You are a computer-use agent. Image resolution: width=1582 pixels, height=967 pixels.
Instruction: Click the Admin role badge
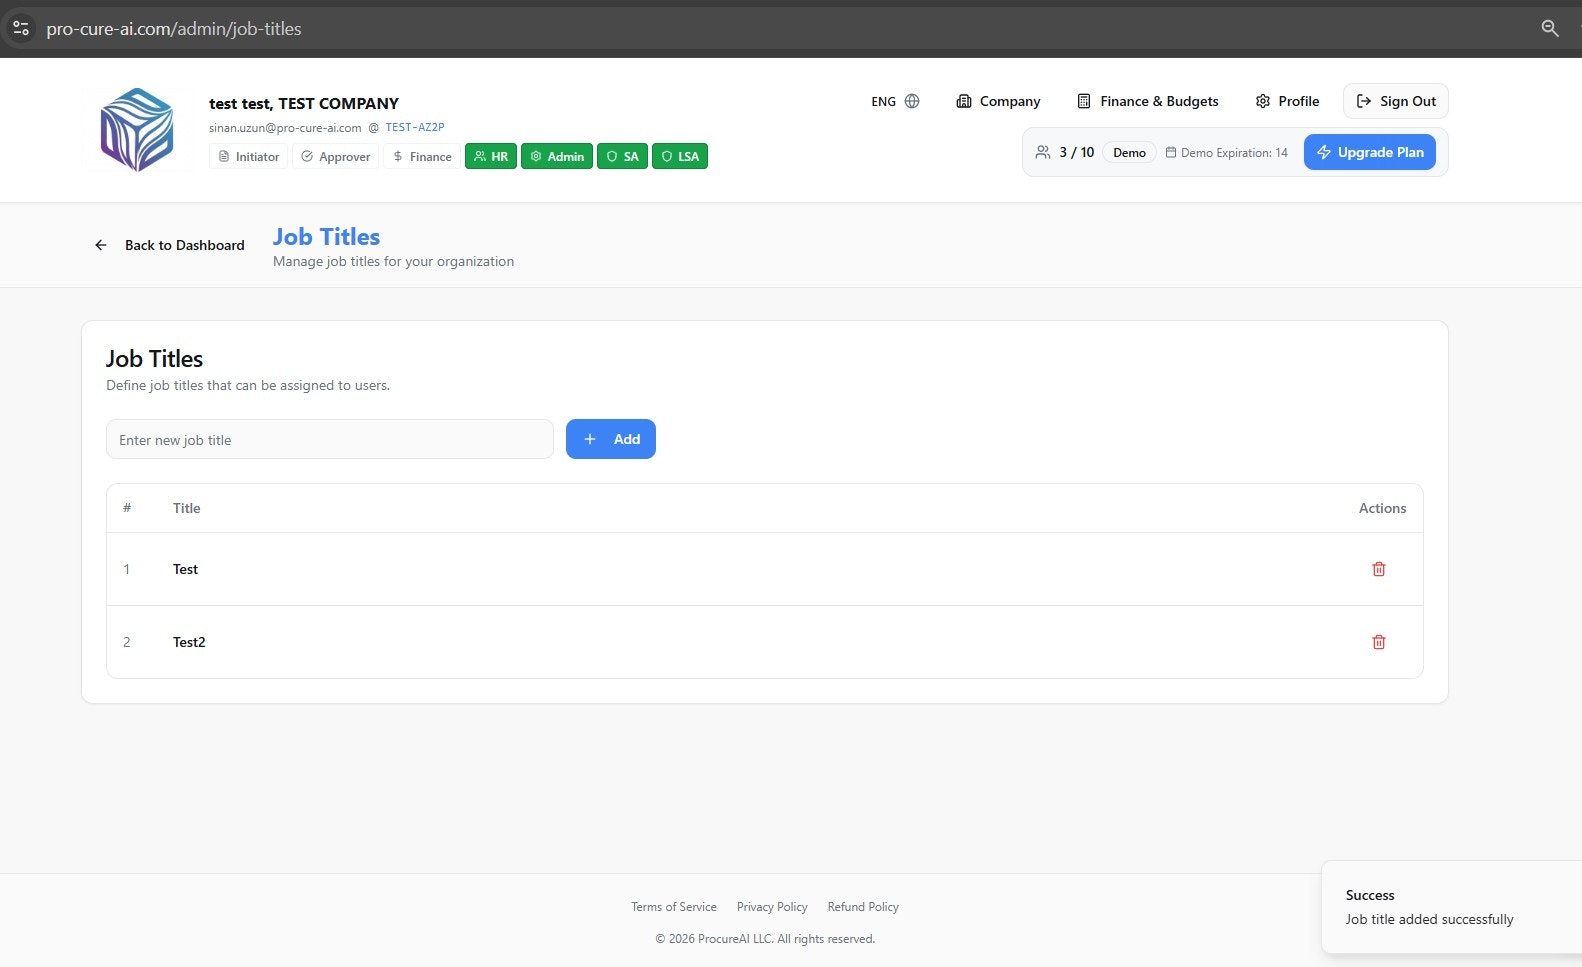[556, 156]
